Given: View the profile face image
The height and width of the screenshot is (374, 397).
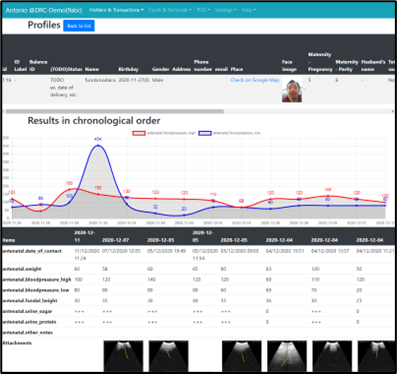Looking at the screenshot, I should 292,90.
